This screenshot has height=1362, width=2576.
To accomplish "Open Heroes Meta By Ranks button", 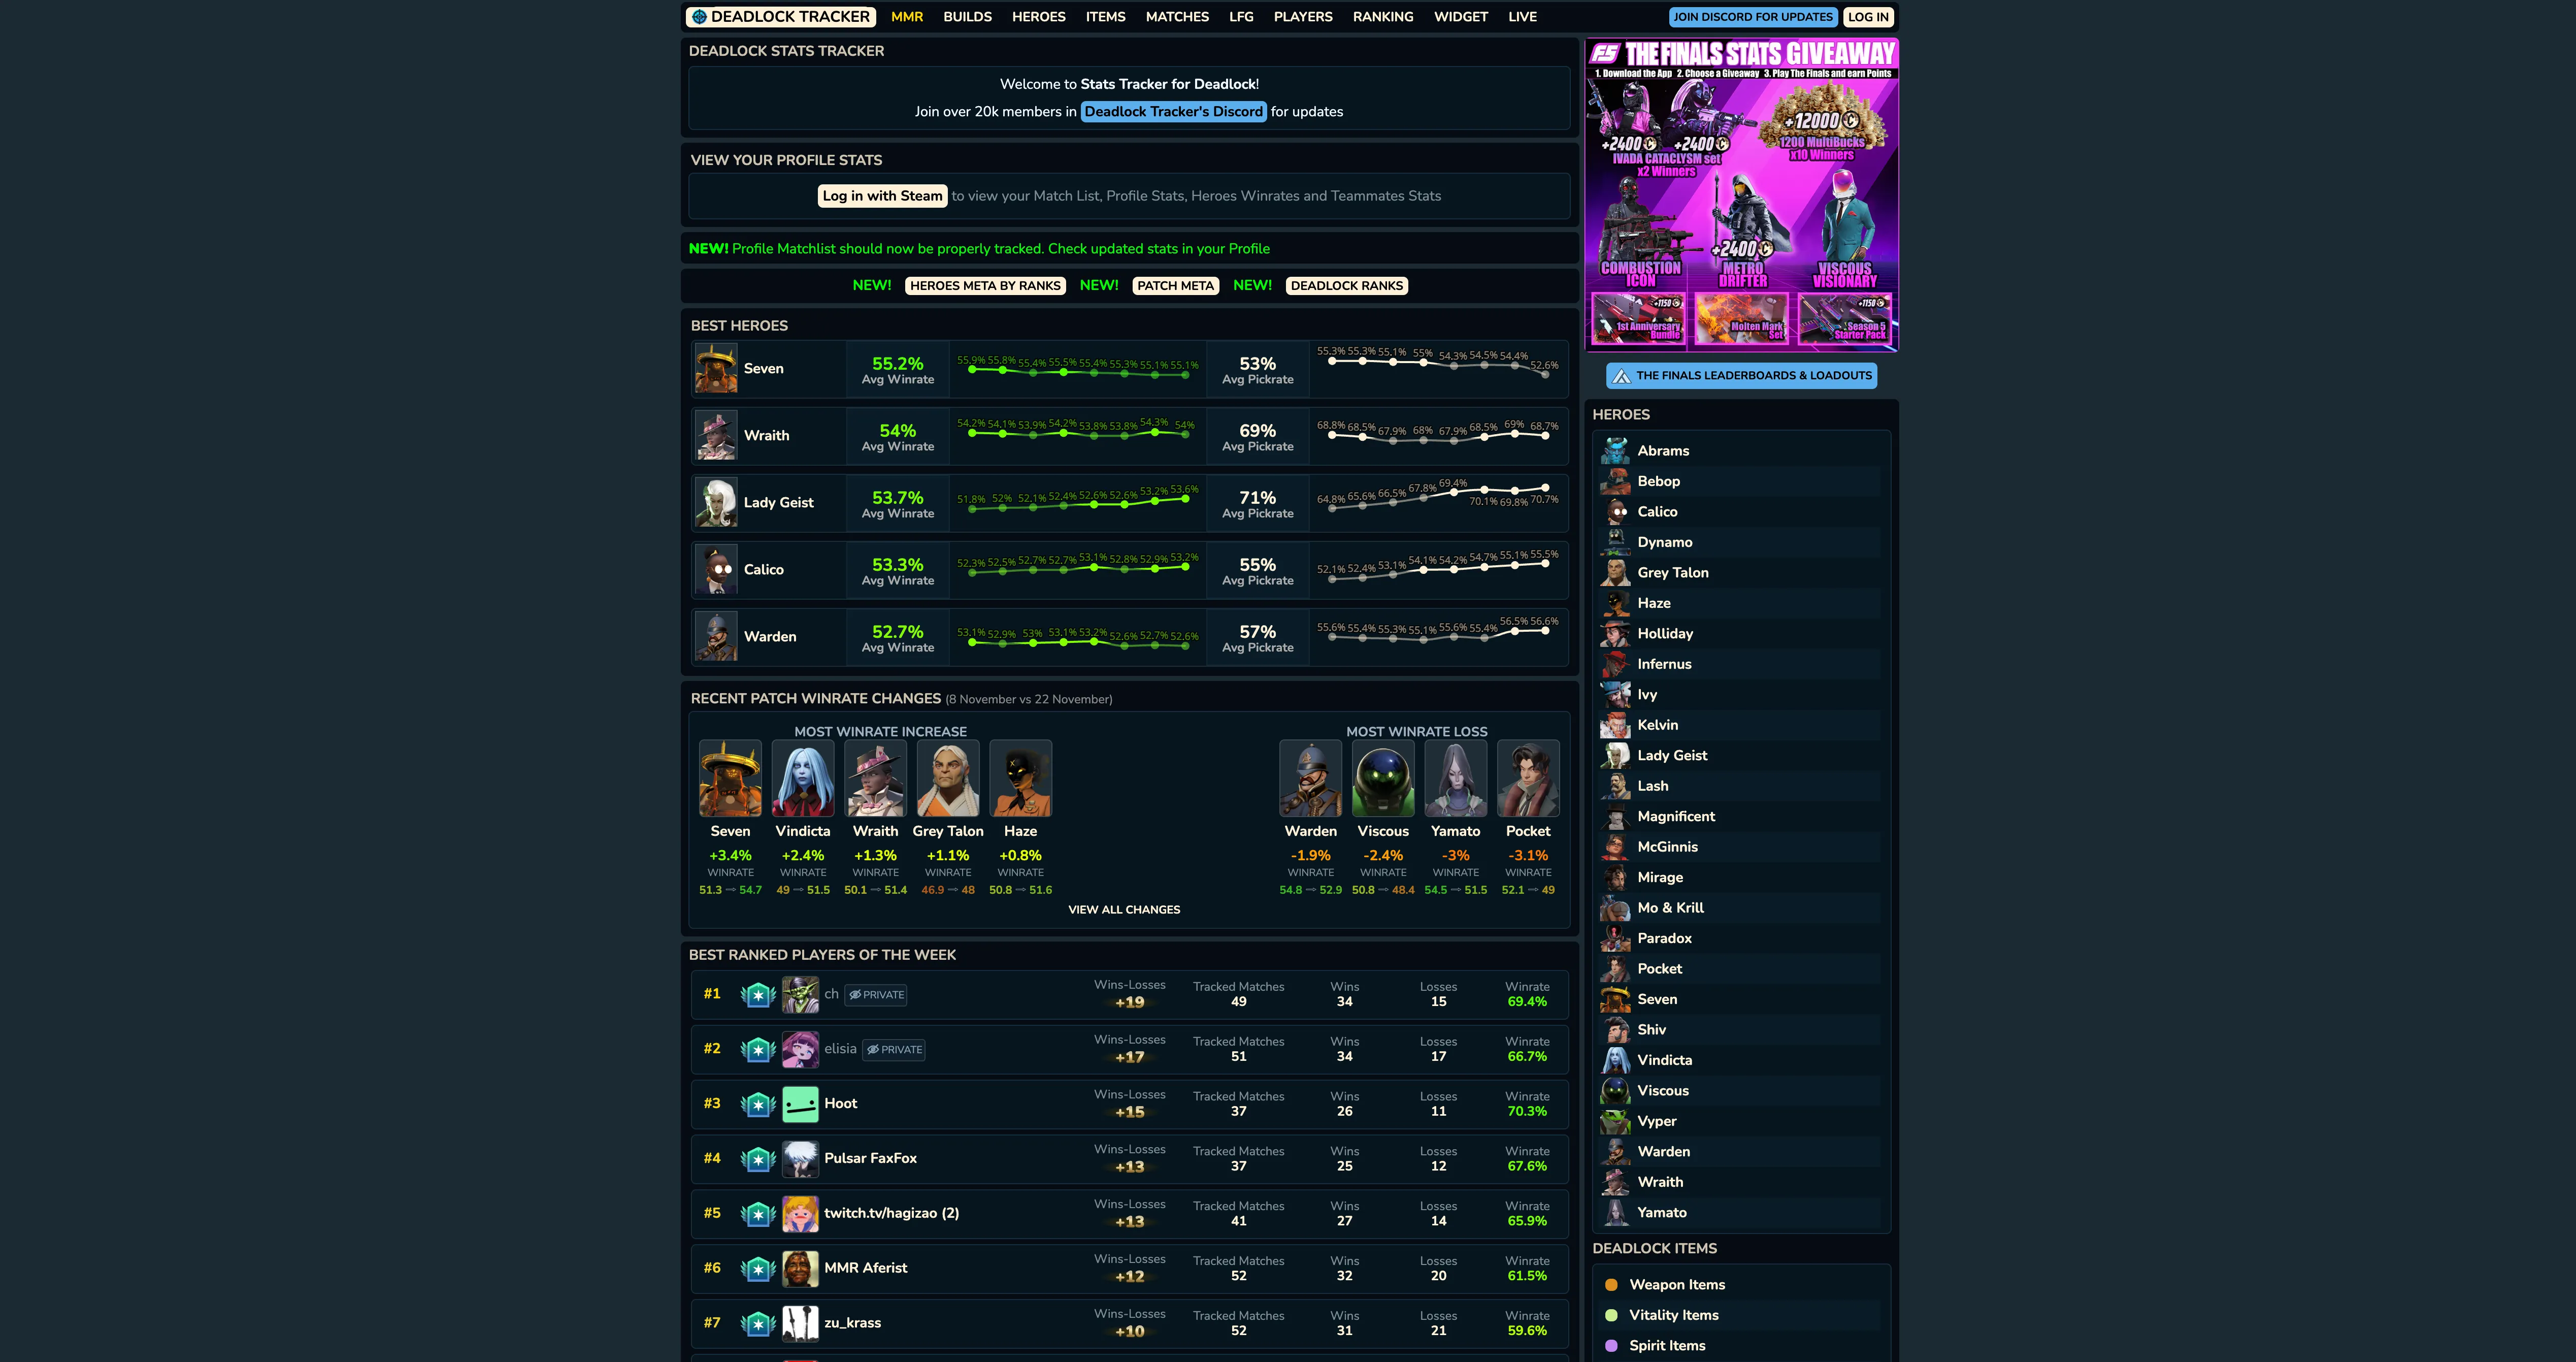I will 985,286.
